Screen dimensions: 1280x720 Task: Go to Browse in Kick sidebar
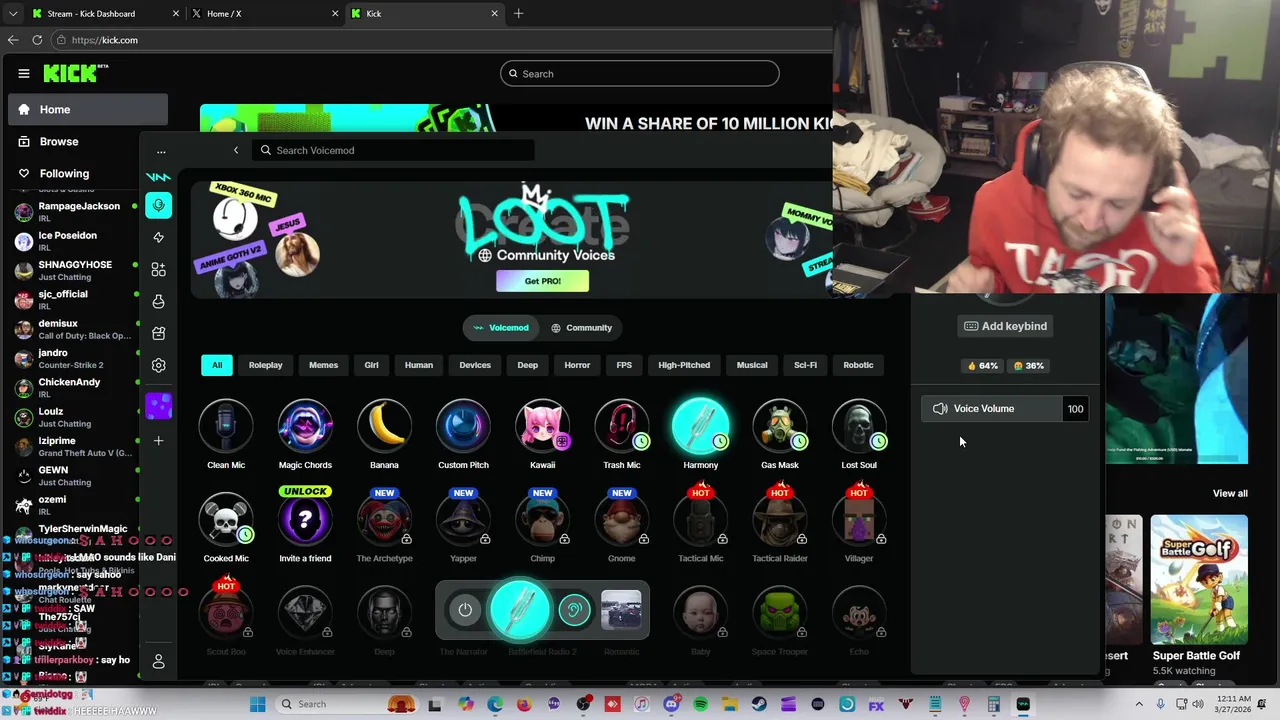[88, 141]
